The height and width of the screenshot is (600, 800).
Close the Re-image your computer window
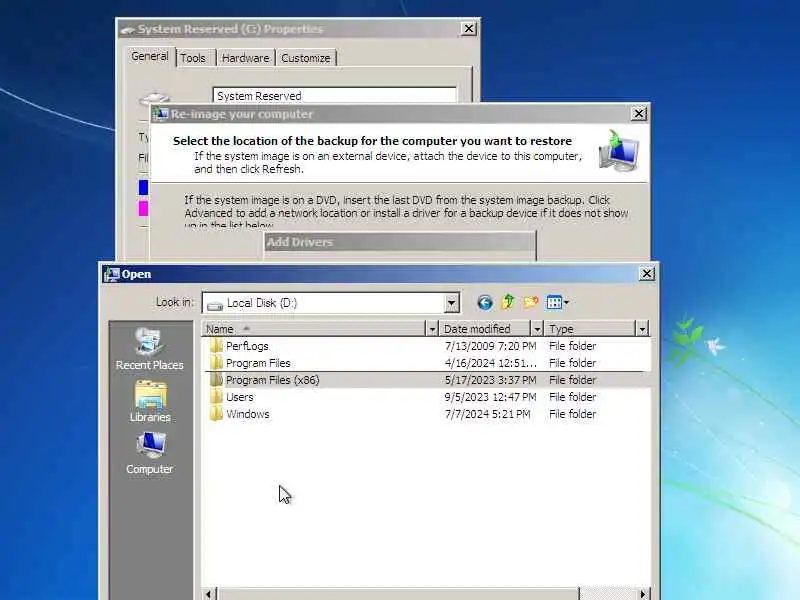click(x=639, y=114)
